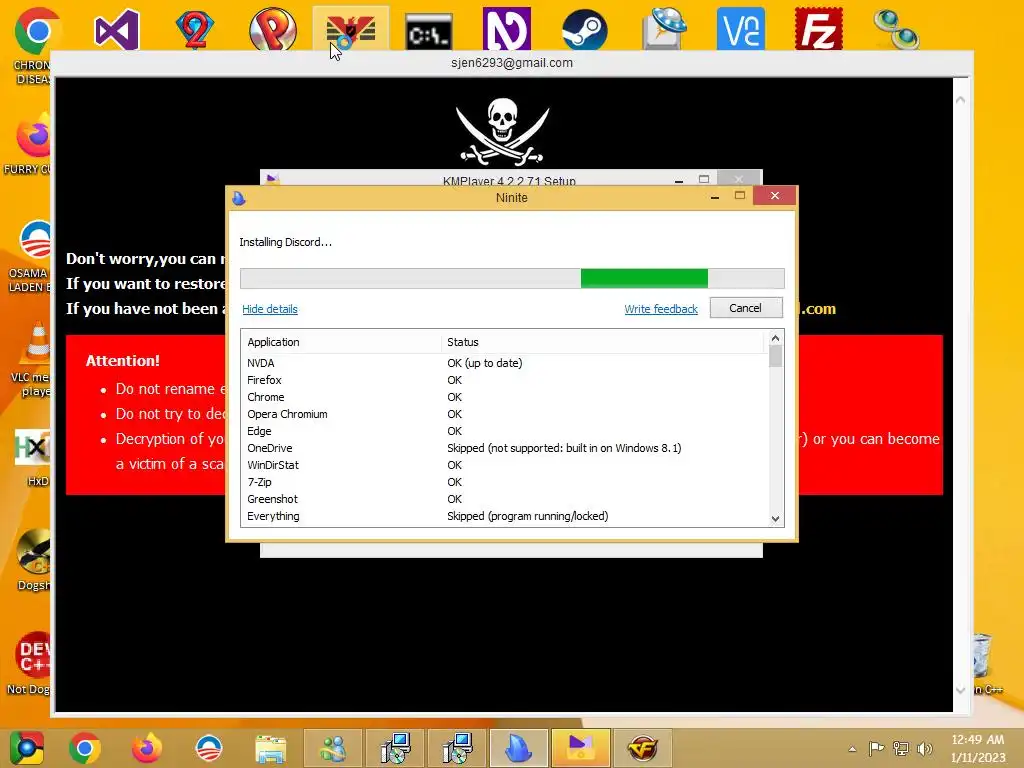
Task: Click the sjen6293@gmail.com window title bar
Action: tap(512, 63)
